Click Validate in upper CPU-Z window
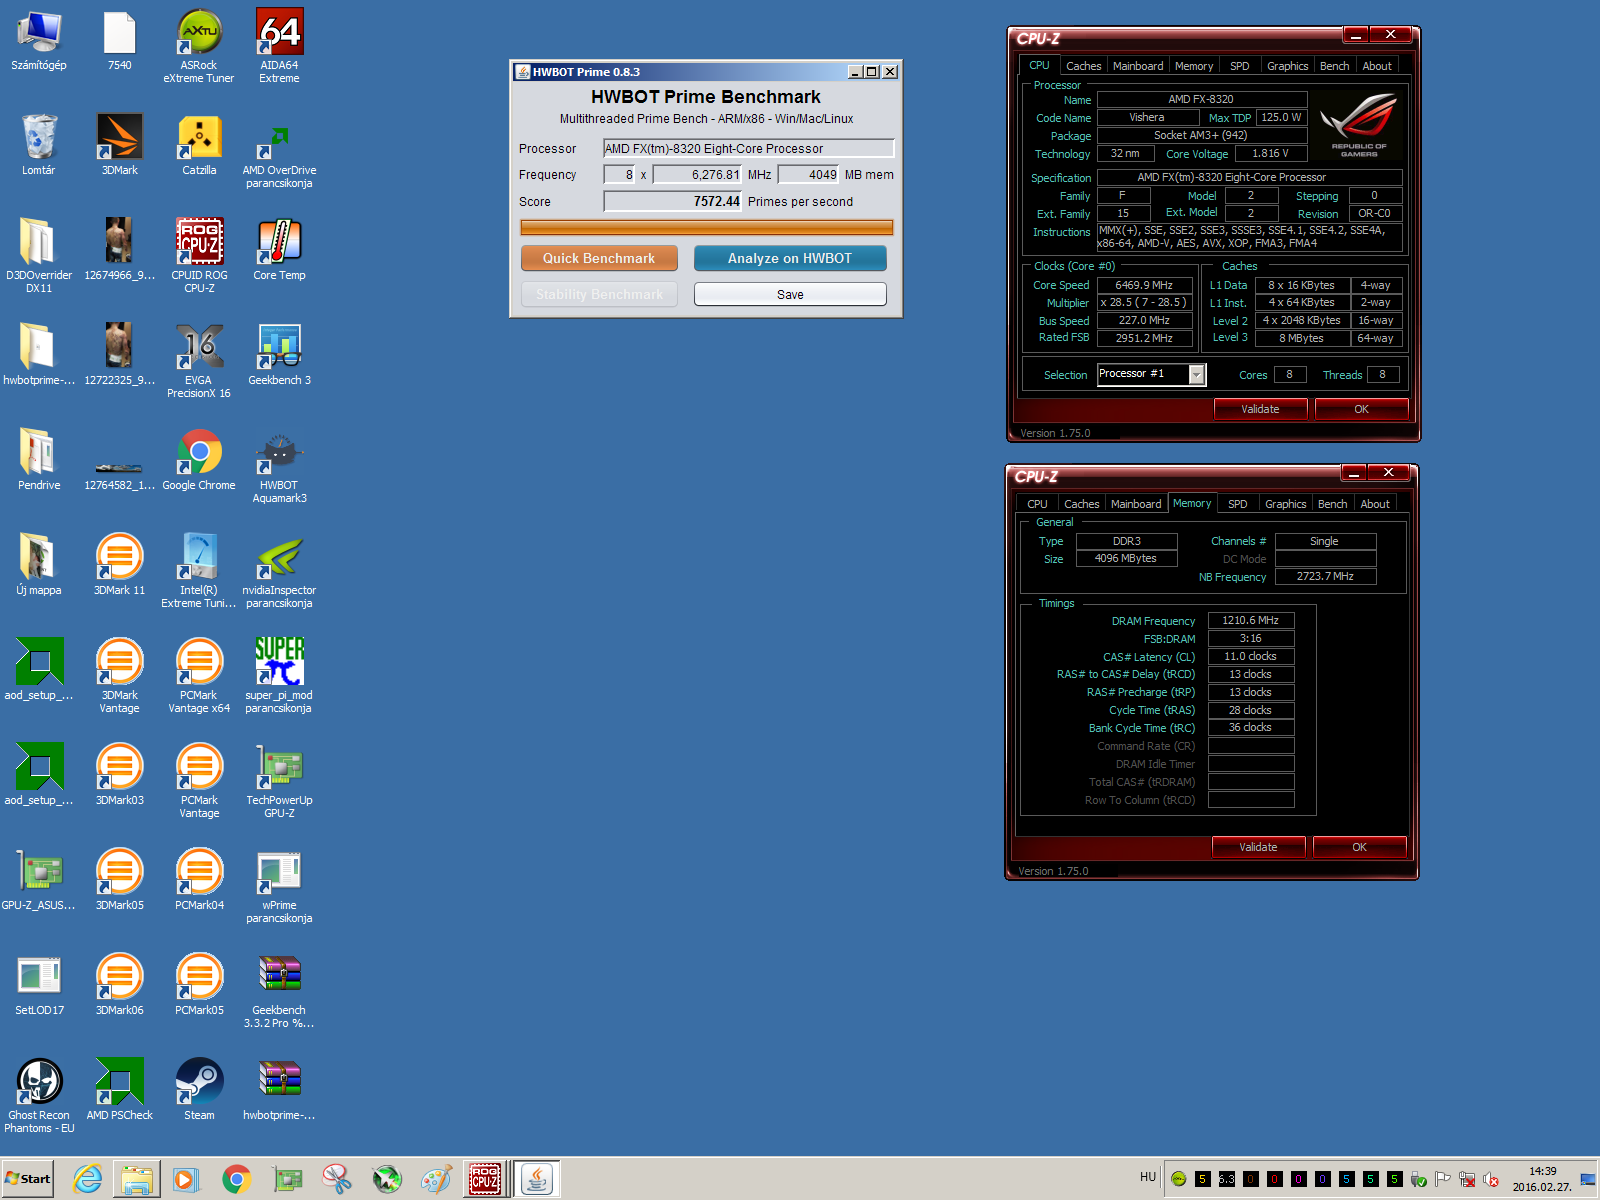 click(x=1260, y=409)
